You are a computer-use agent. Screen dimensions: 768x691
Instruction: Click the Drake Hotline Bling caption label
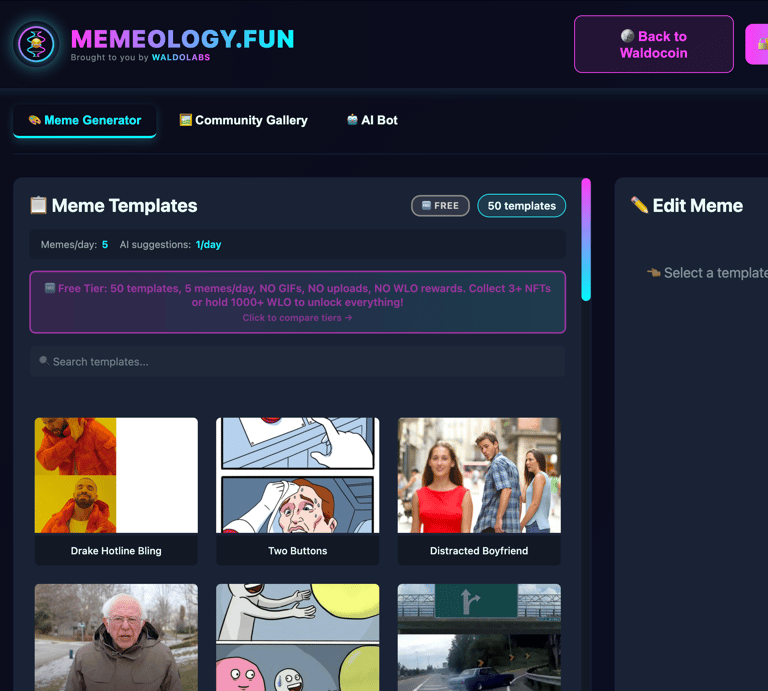point(116,551)
